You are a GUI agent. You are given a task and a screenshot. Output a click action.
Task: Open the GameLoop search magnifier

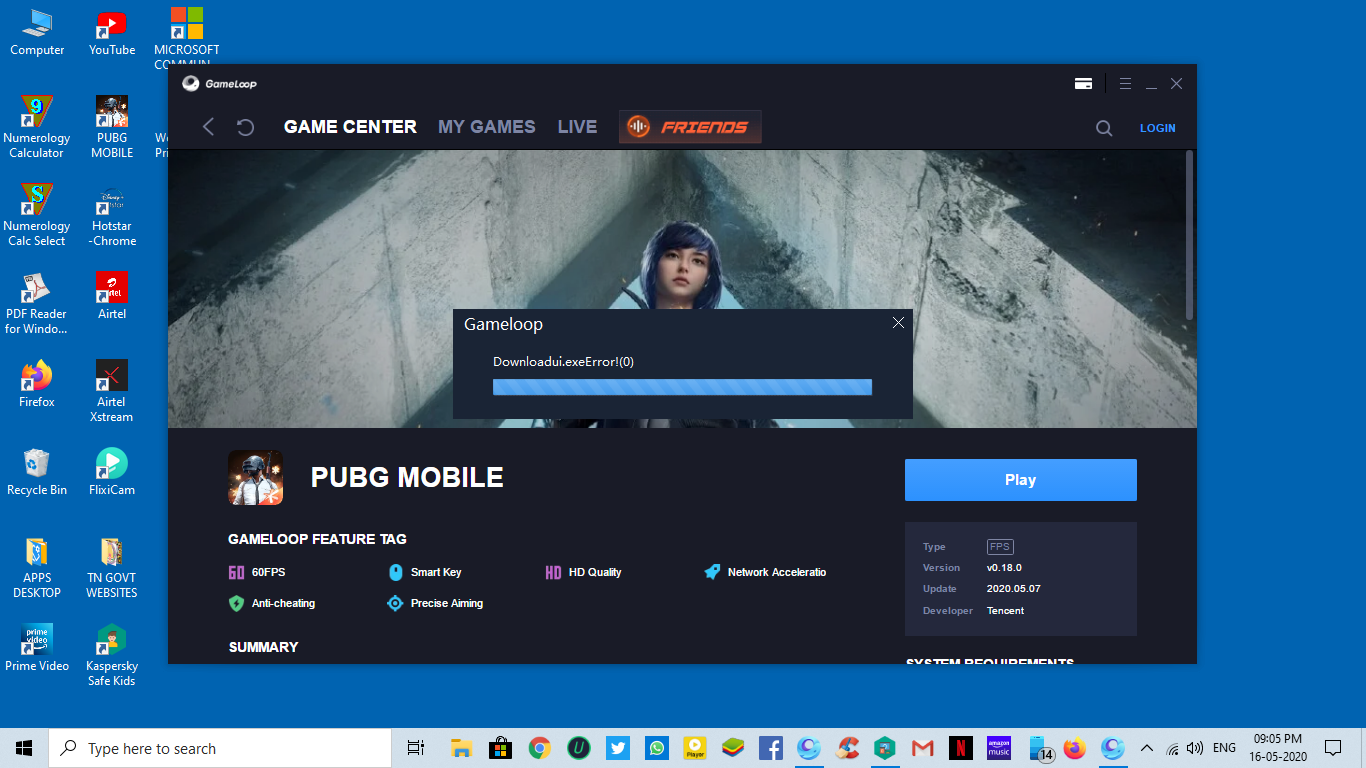pos(1104,128)
